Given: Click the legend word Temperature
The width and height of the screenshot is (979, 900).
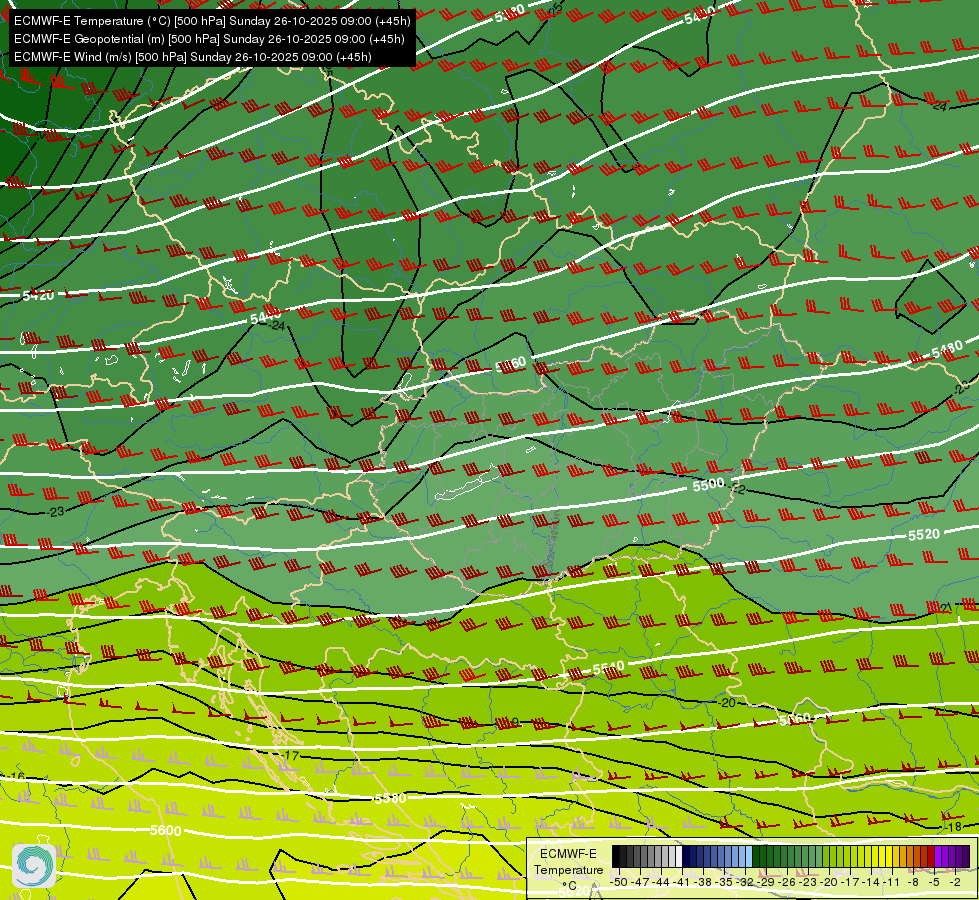Looking at the screenshot, I should pos(569,871).
